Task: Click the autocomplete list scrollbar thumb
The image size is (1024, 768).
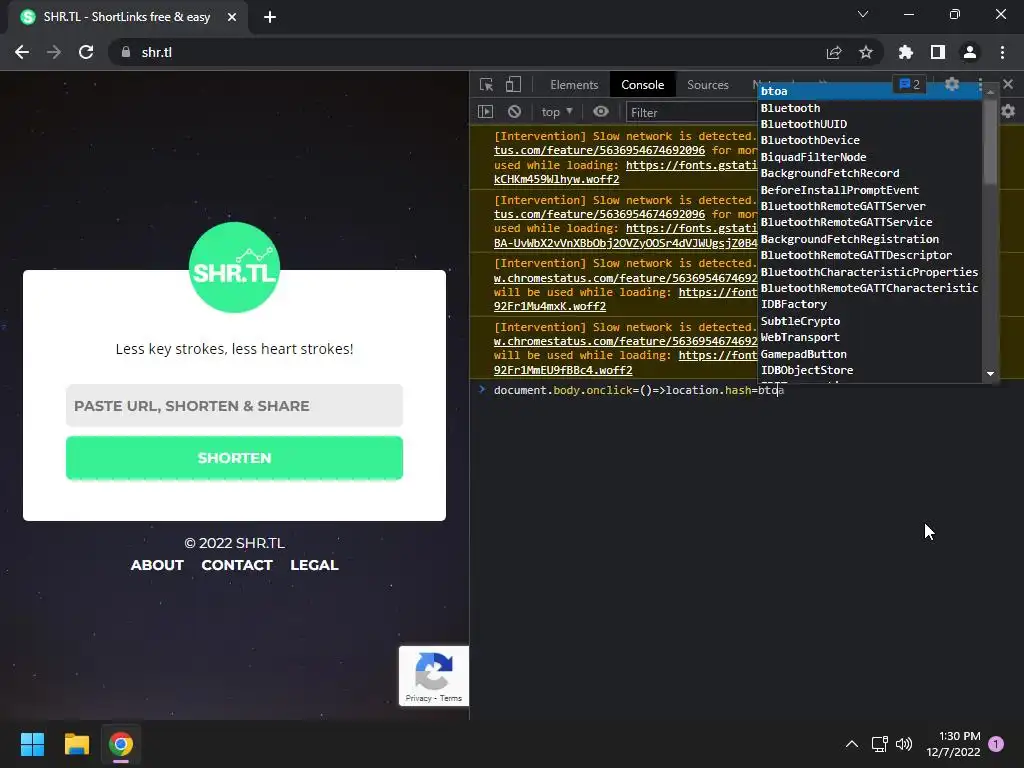Action: 990,140
